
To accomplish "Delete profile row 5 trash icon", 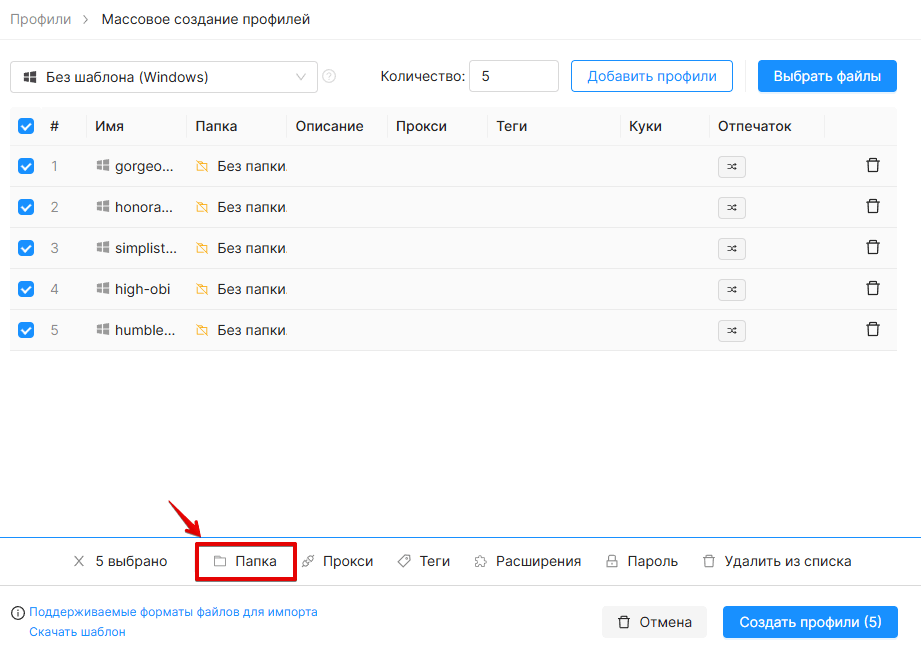I will click(873, 330).
